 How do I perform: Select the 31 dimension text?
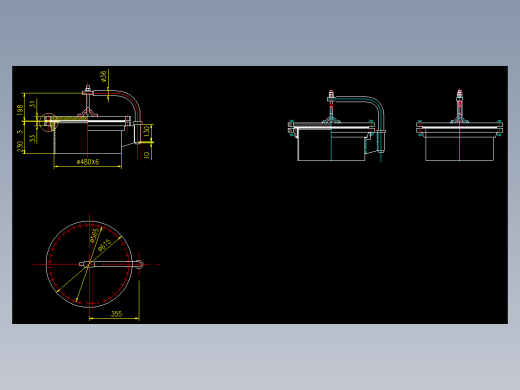coord(33,104)
